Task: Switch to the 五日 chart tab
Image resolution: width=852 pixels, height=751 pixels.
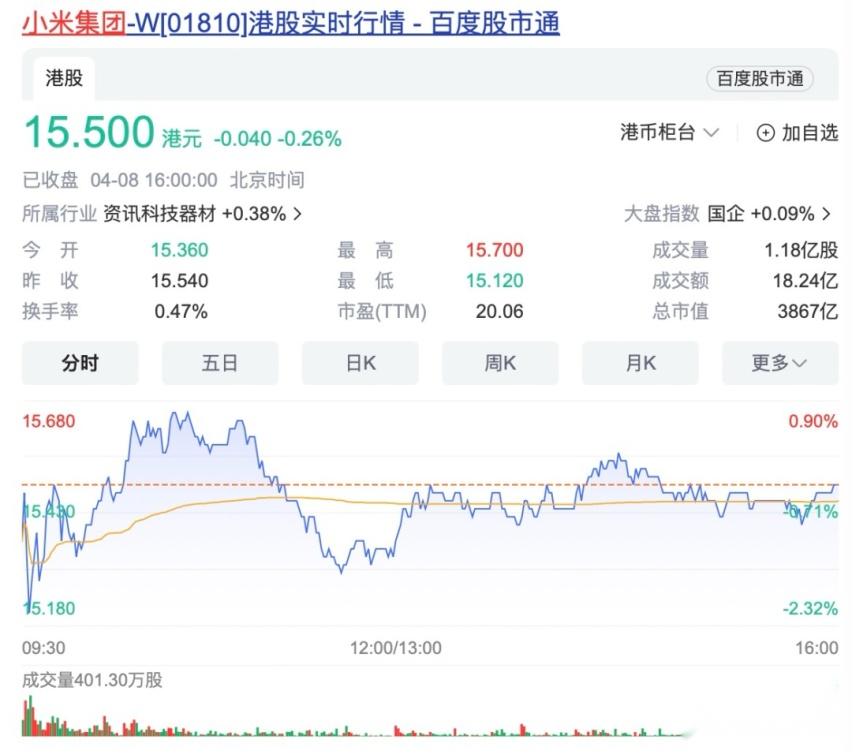Action: (x=220, y=362)
